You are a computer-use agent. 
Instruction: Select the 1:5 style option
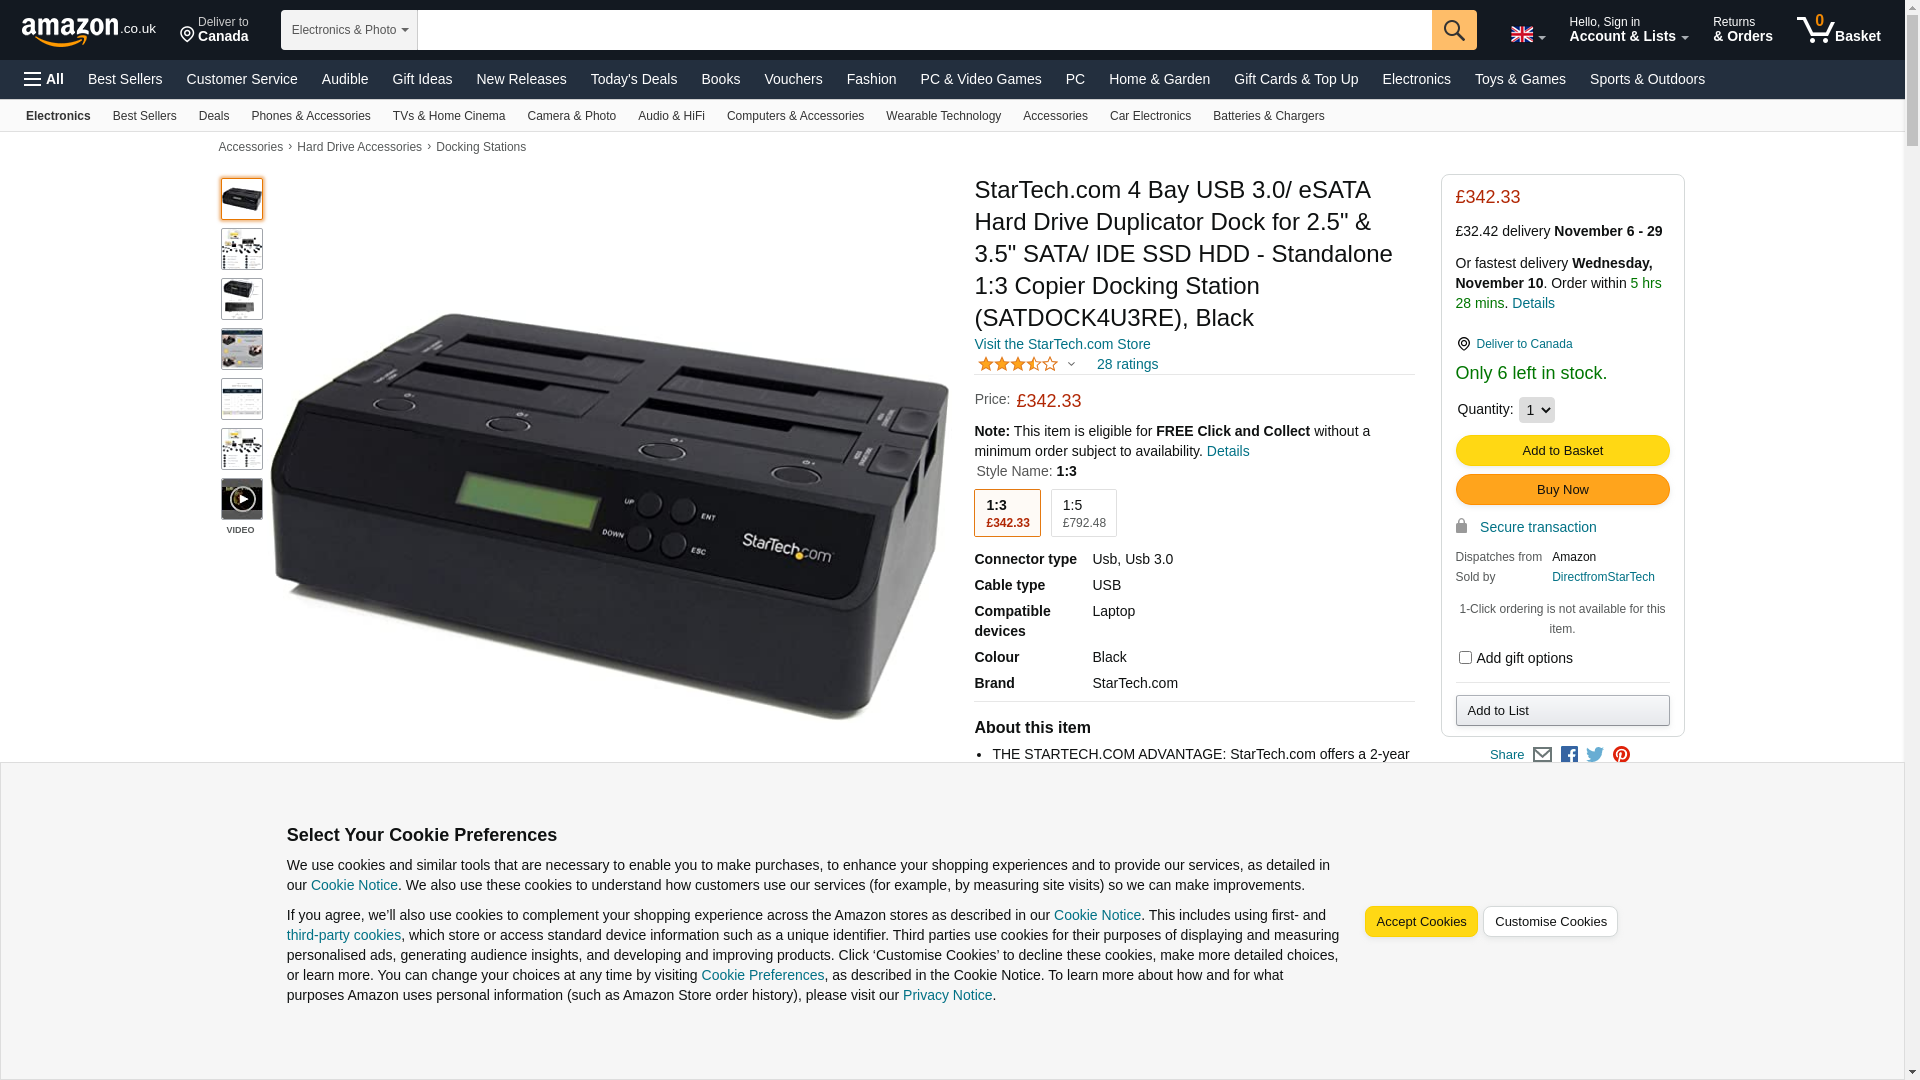coord(1084,513)
